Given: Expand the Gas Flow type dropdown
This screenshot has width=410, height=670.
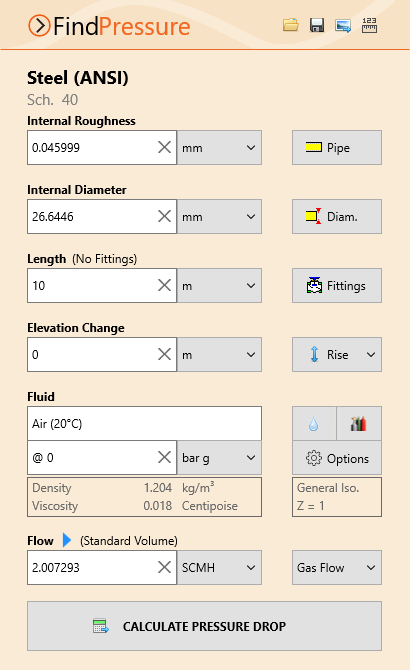Looking at the screenshot, I should [x=337, y=567].
